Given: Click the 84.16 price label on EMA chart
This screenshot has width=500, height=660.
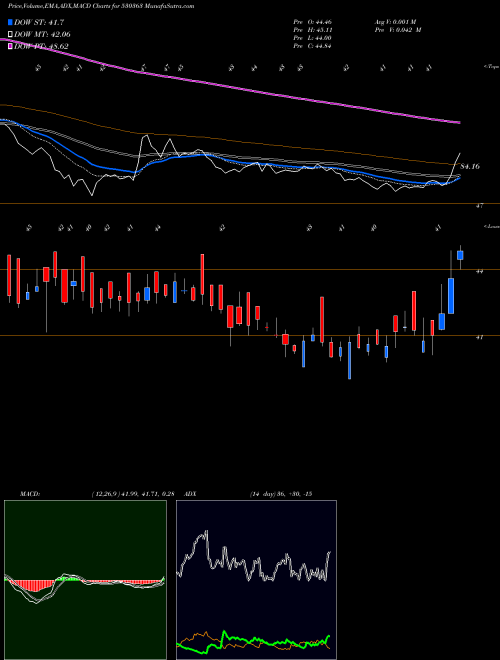Looking at the screenshot, I should click(x=470, y=167).
